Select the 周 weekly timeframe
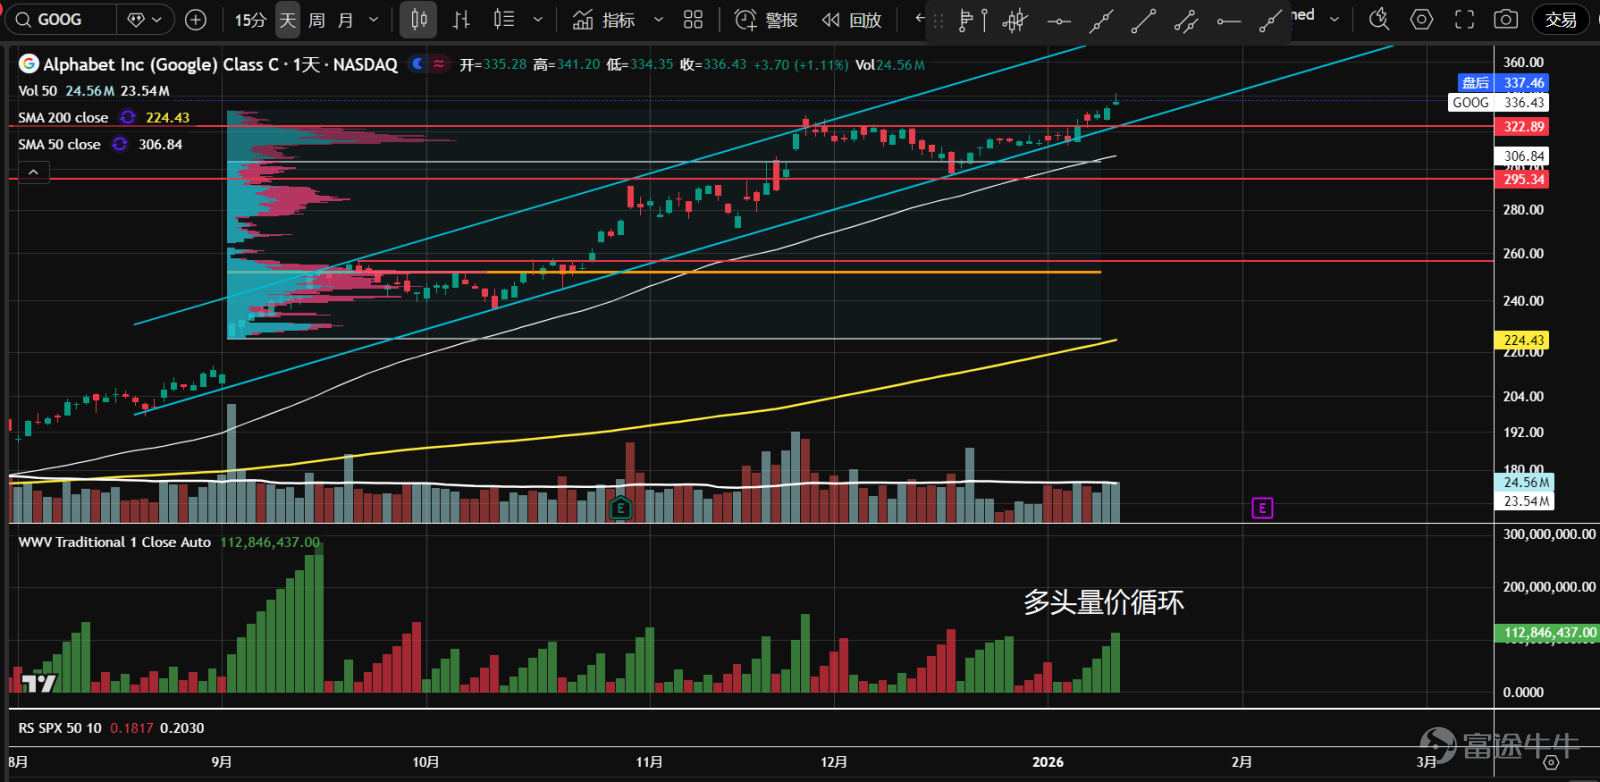 point(317,19)
